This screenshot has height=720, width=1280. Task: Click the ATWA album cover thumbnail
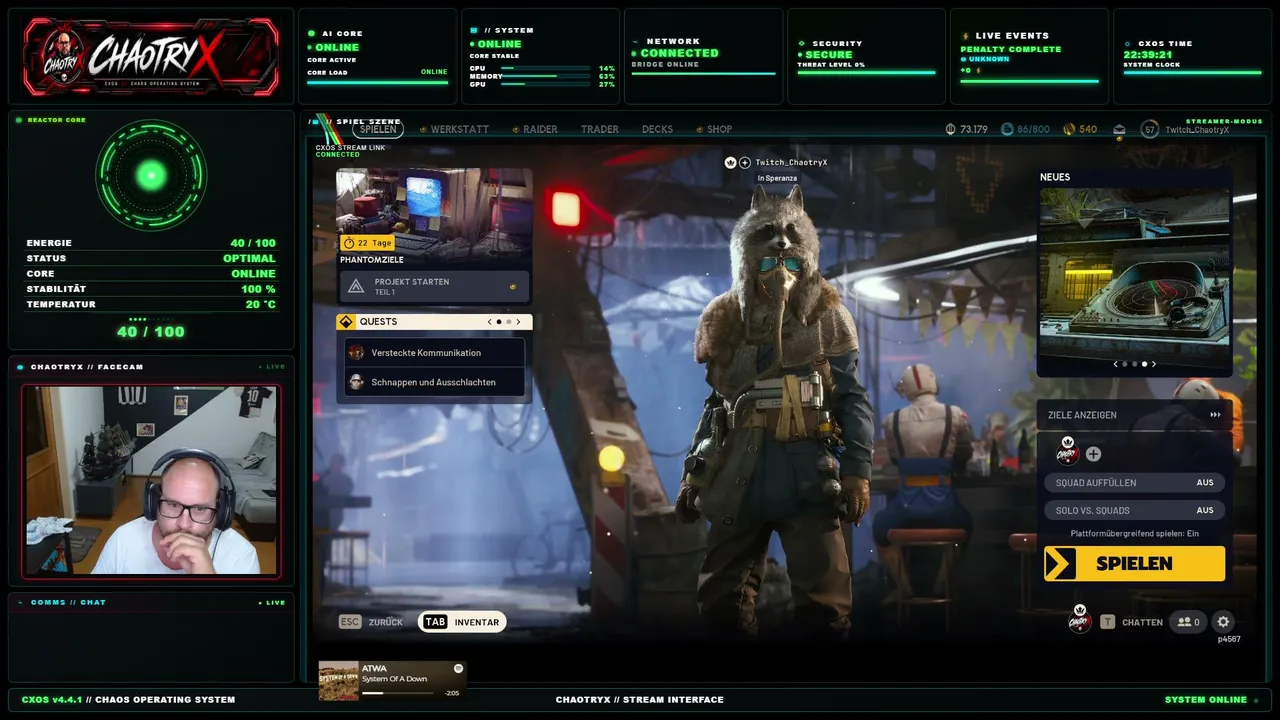[x=339, y=681]
